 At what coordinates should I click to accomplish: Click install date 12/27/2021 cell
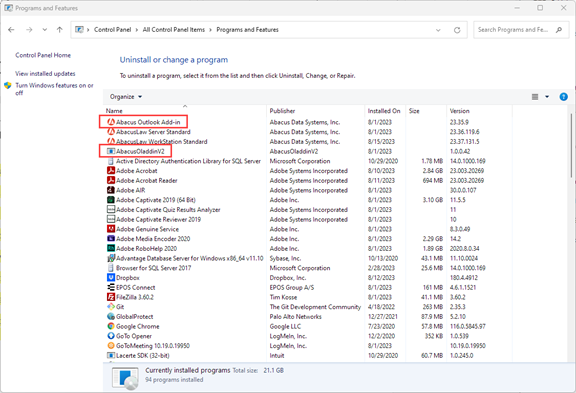(x=382, y=317)
